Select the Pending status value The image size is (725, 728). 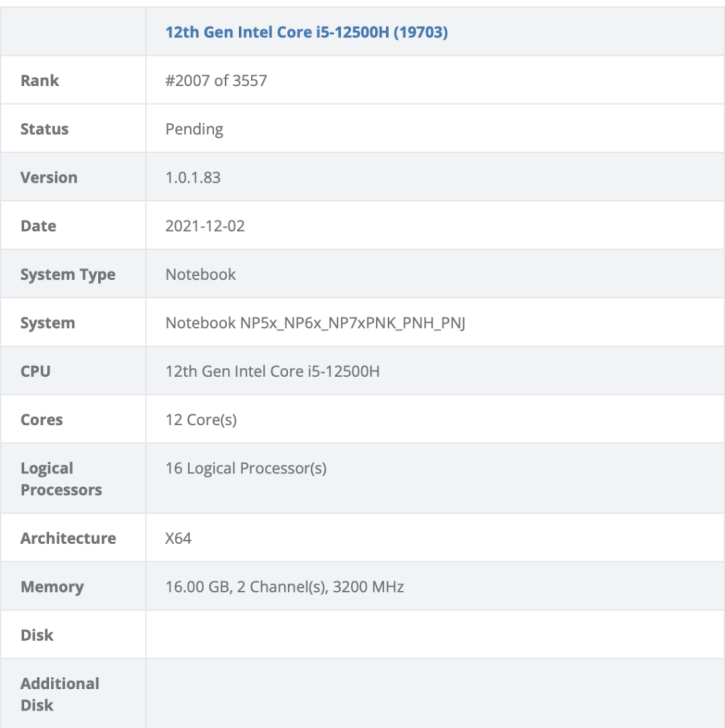pos(194,129)
